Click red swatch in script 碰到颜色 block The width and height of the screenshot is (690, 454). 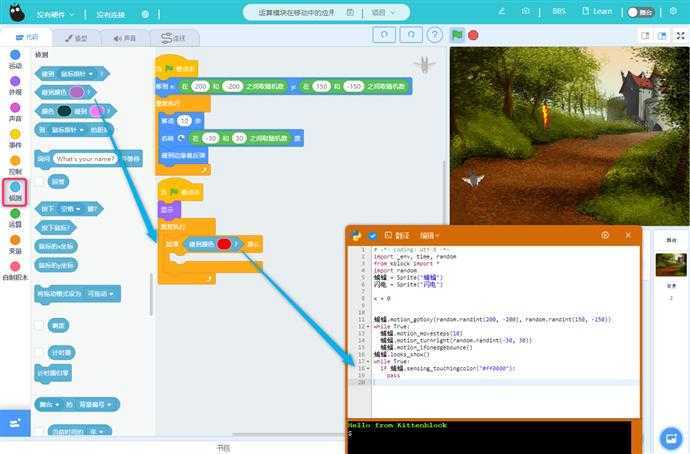(x=224, y=244)
